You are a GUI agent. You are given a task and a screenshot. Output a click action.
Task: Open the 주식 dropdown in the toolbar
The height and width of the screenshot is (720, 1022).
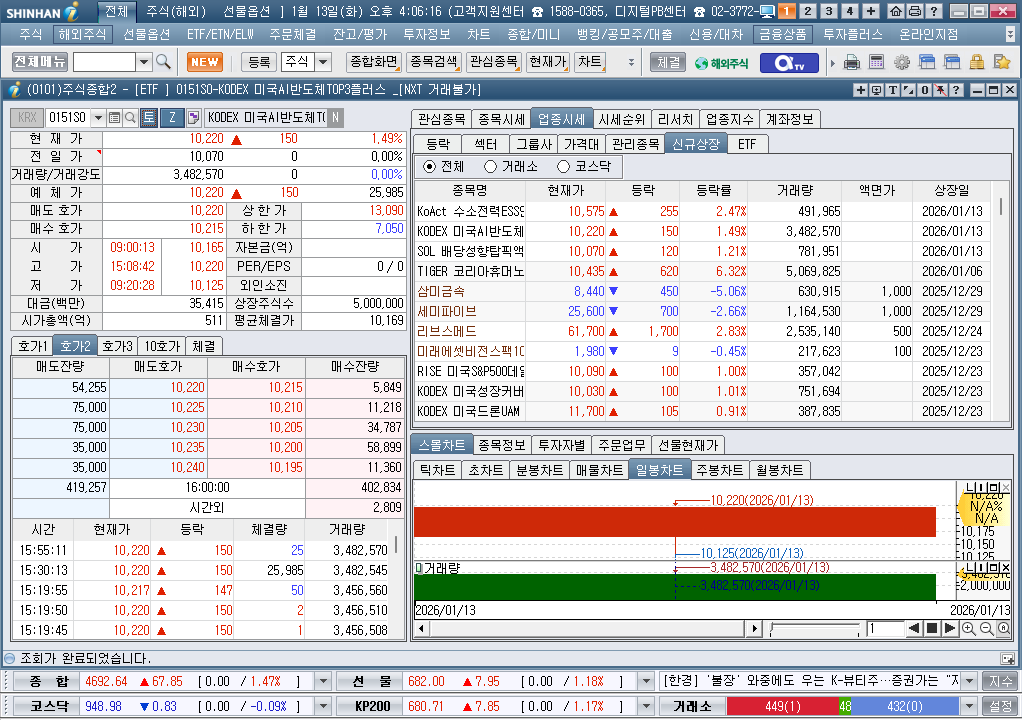[323, 62]
